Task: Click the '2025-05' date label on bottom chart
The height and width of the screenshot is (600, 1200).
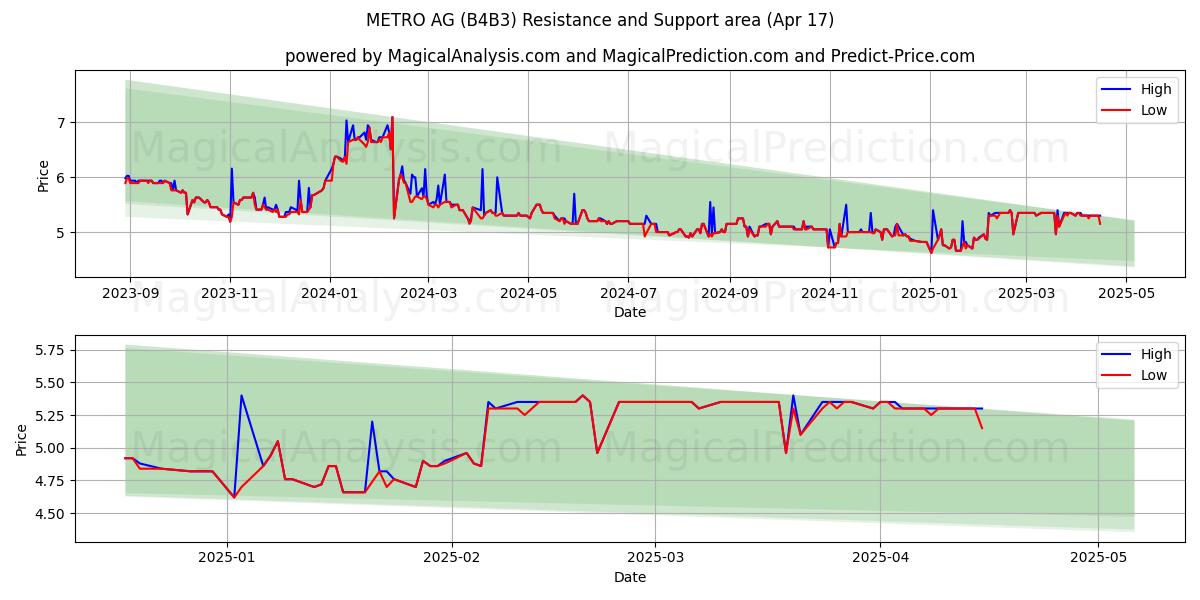Action: (1098, 559)
